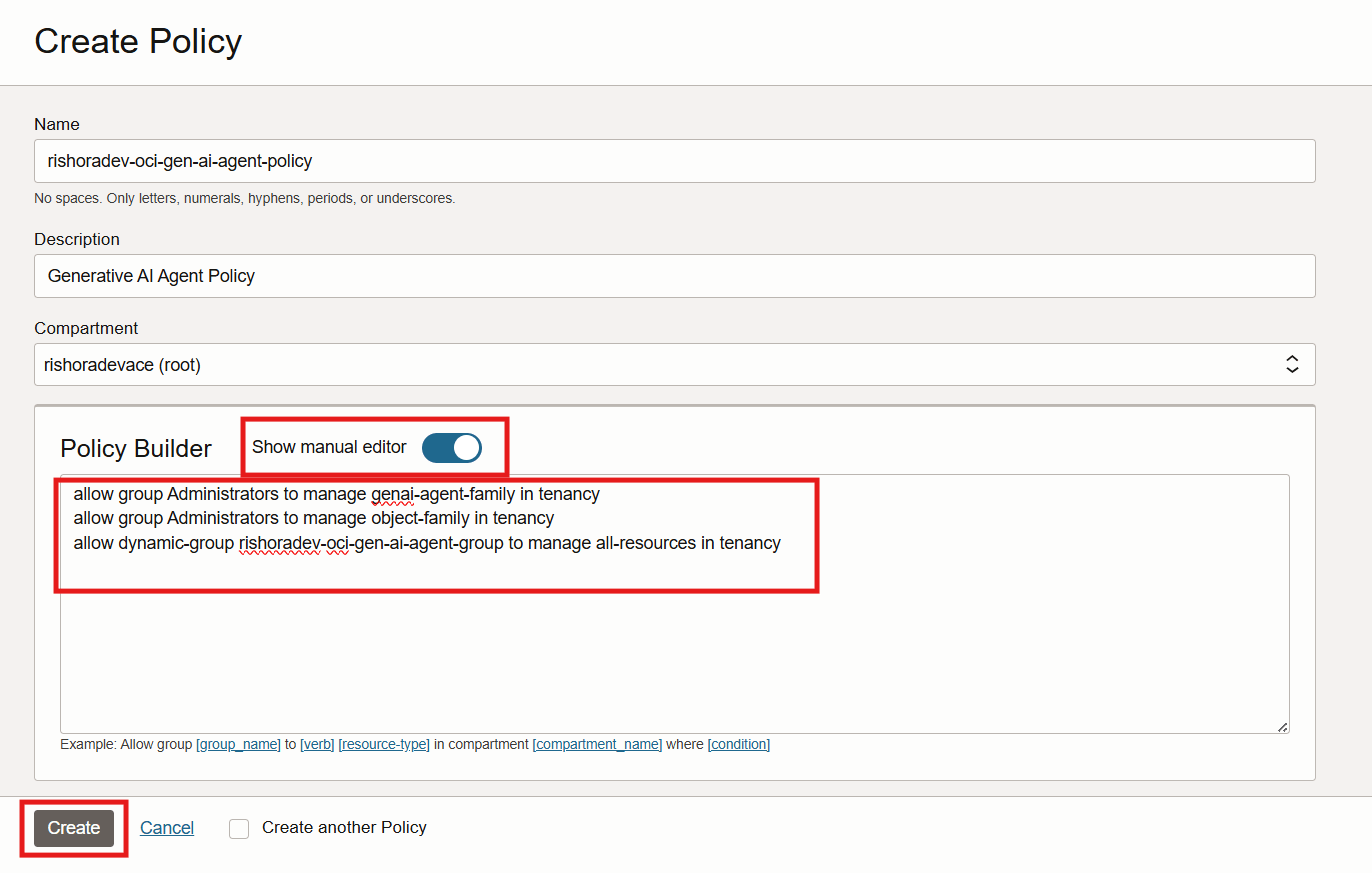
Task: Click the misspelled word genai in the editor
Action: 392,494
